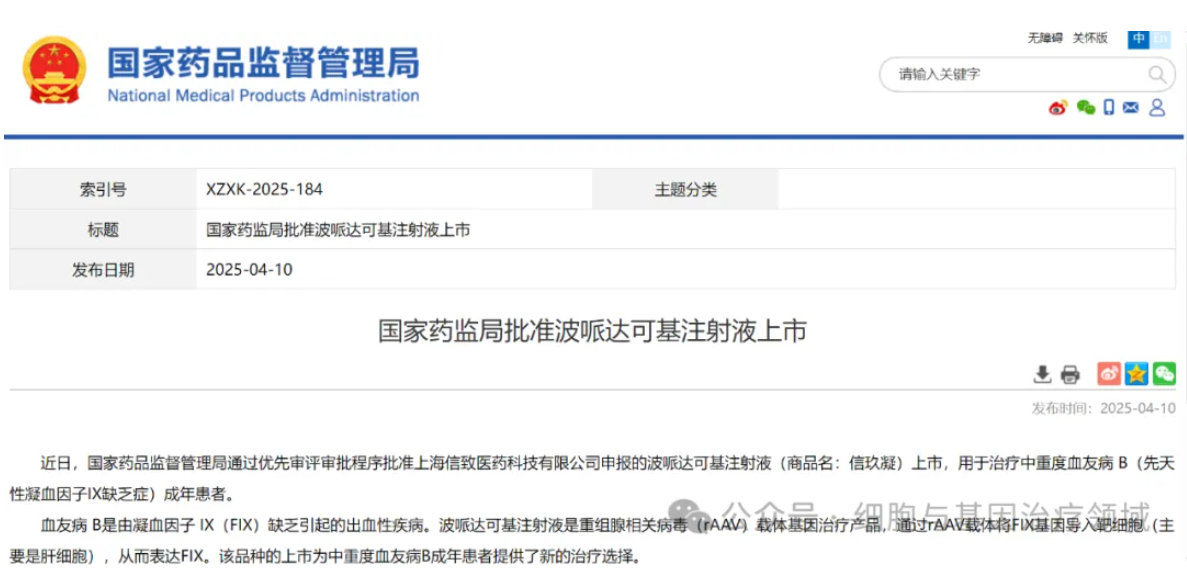Click the print article icon

1070,372
